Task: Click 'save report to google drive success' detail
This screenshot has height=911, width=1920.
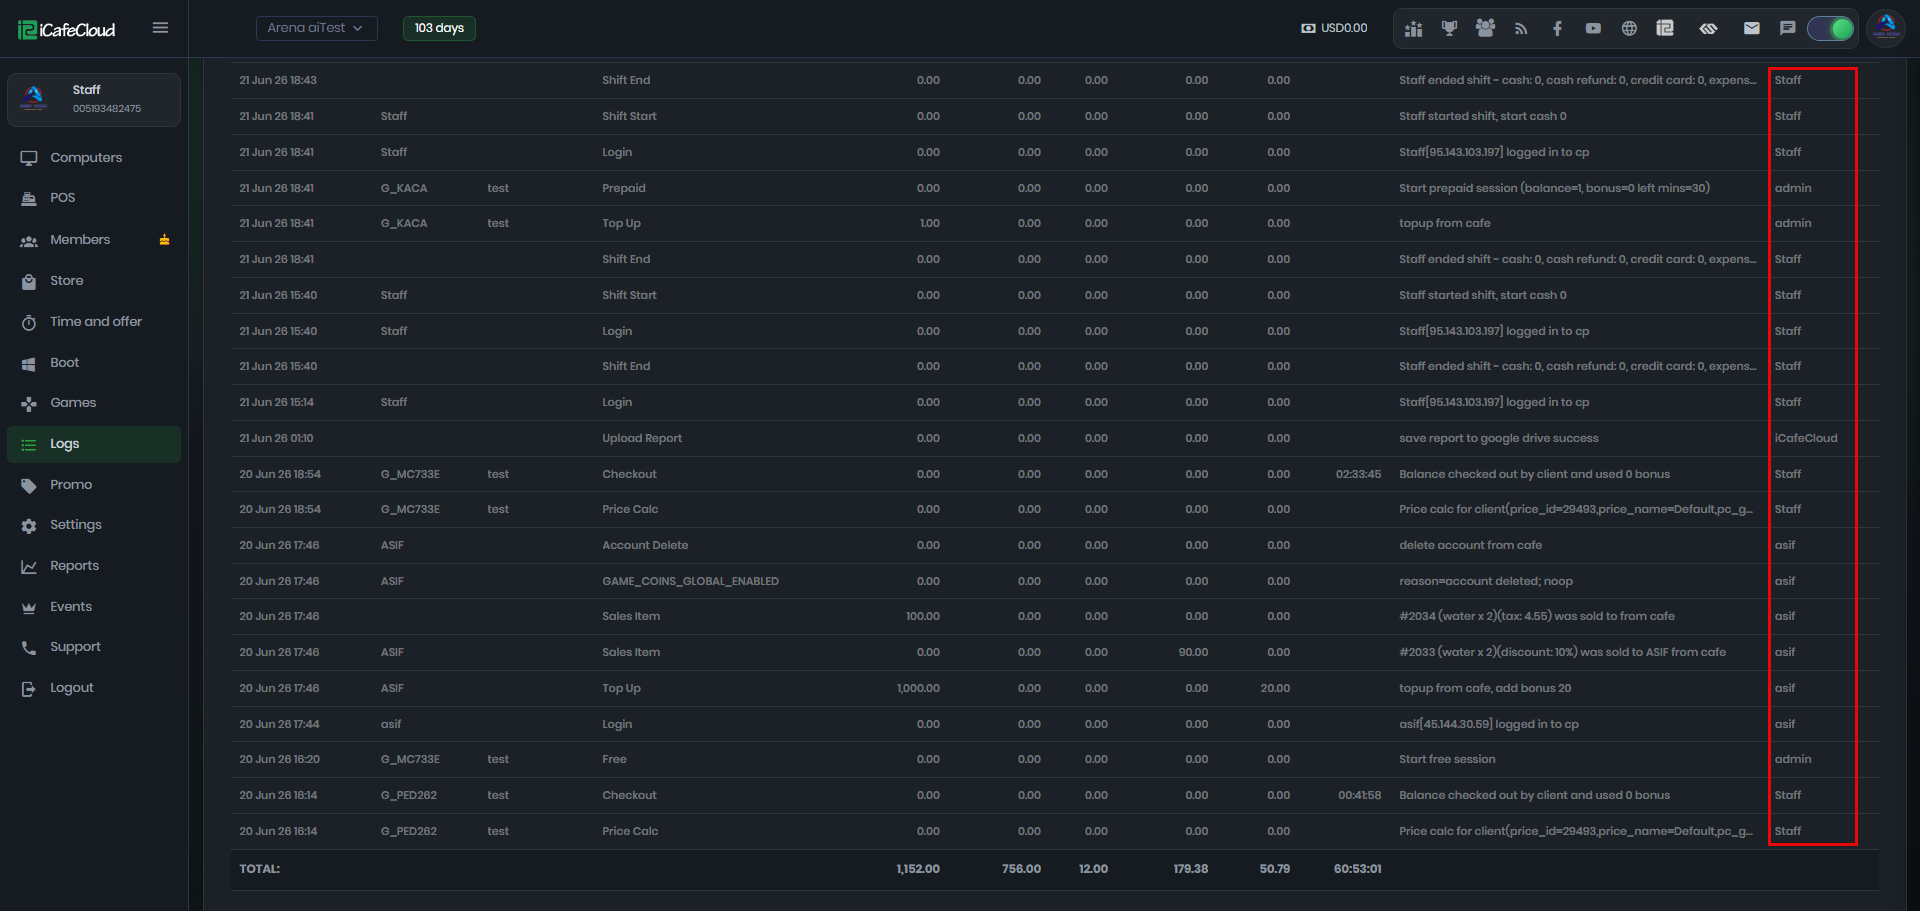Action: 1498,438
